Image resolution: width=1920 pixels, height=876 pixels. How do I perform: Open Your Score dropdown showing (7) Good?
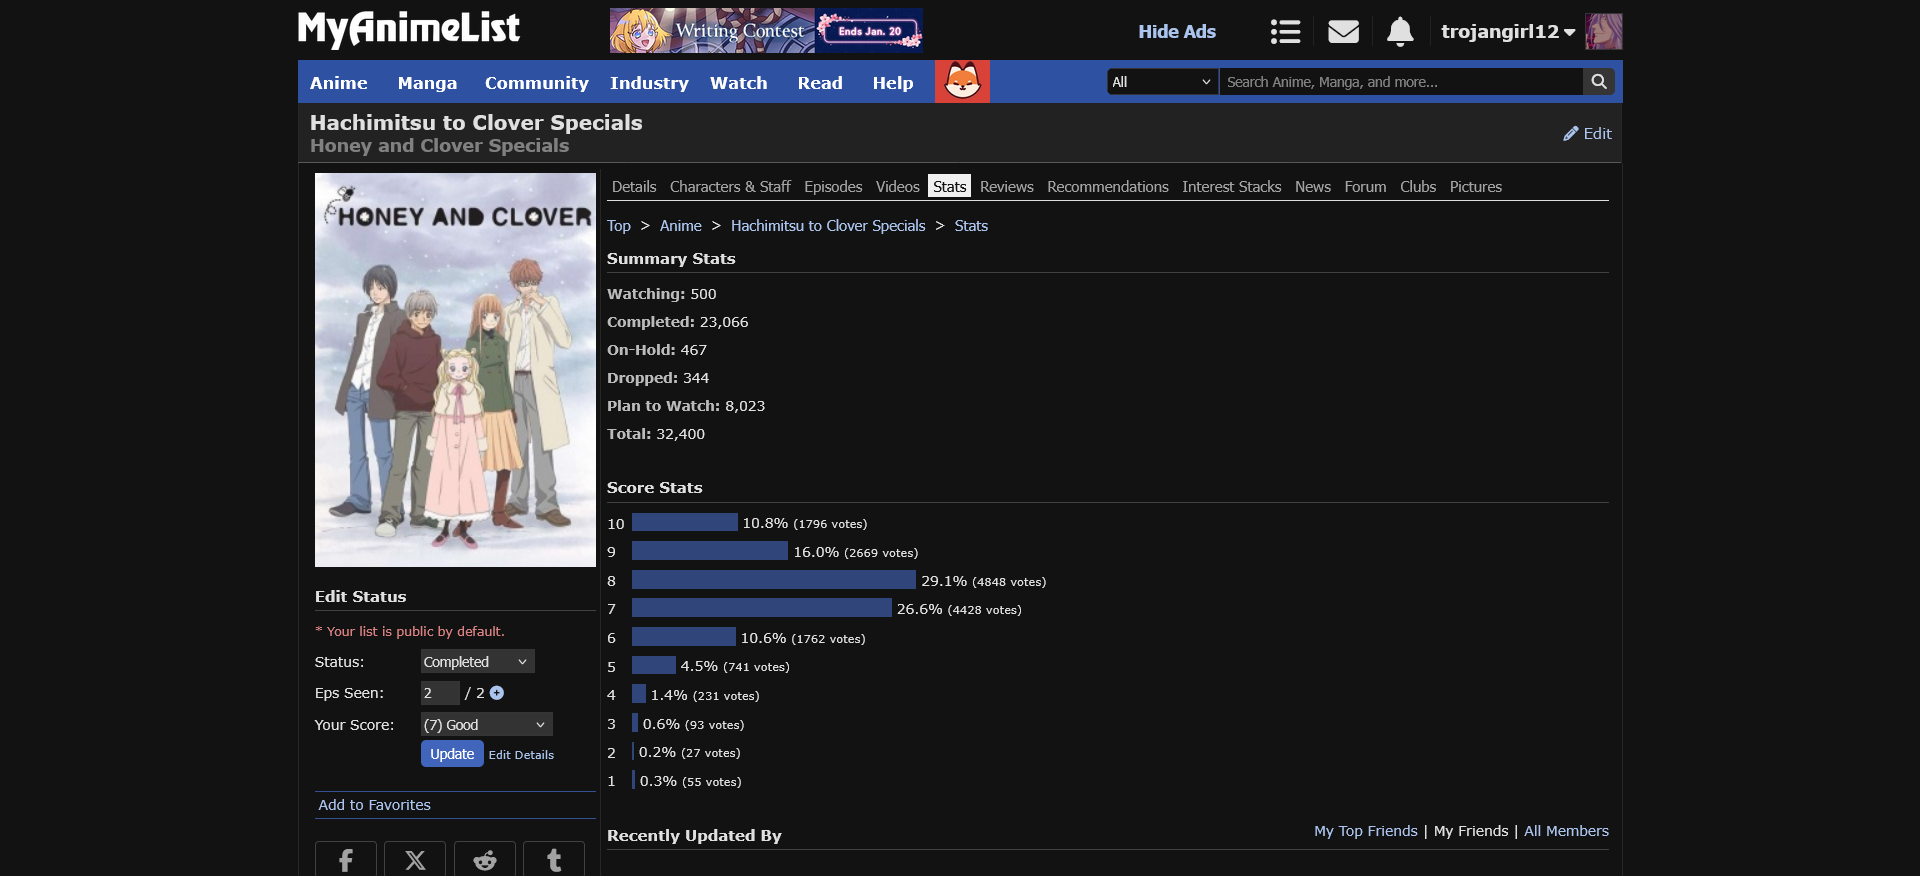pyautogui.click(x=486, y=725)
